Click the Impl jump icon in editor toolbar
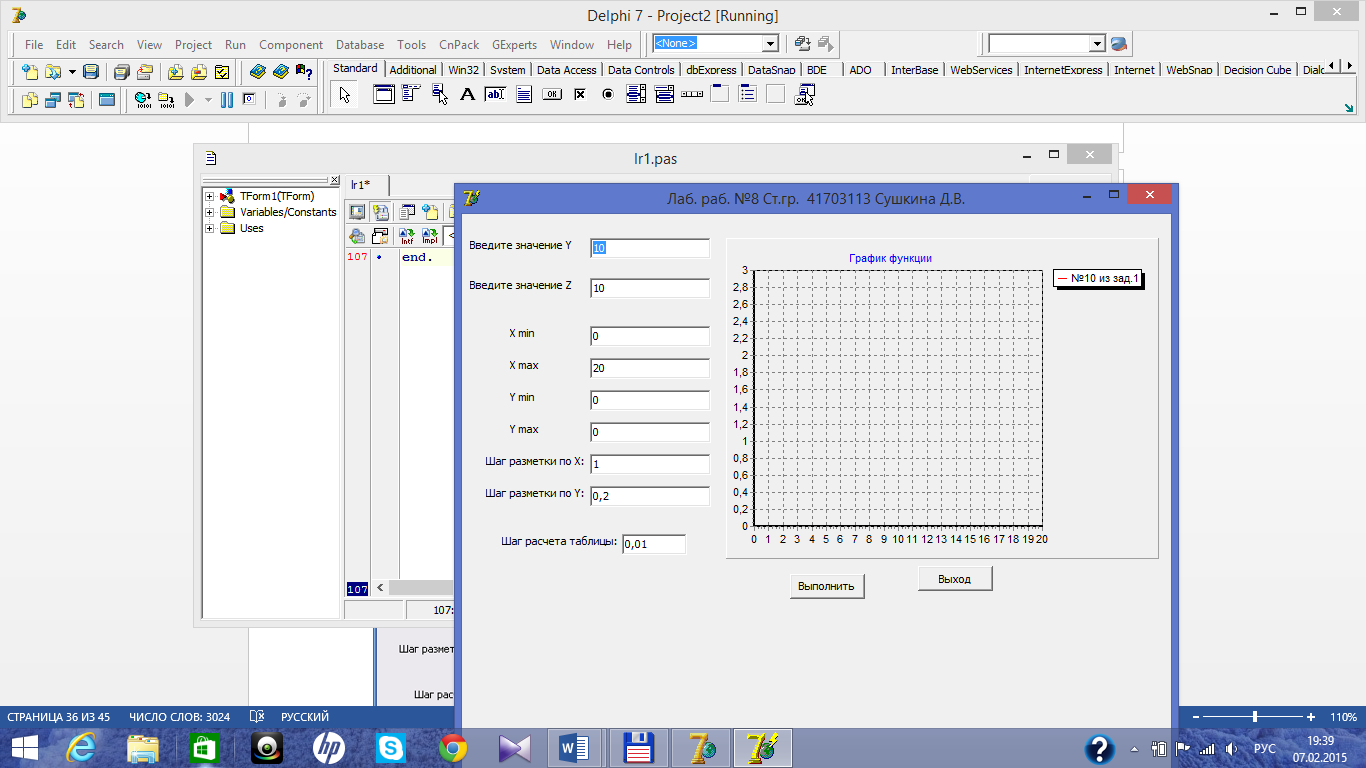The image size is (1366, 768). (429, 237)
